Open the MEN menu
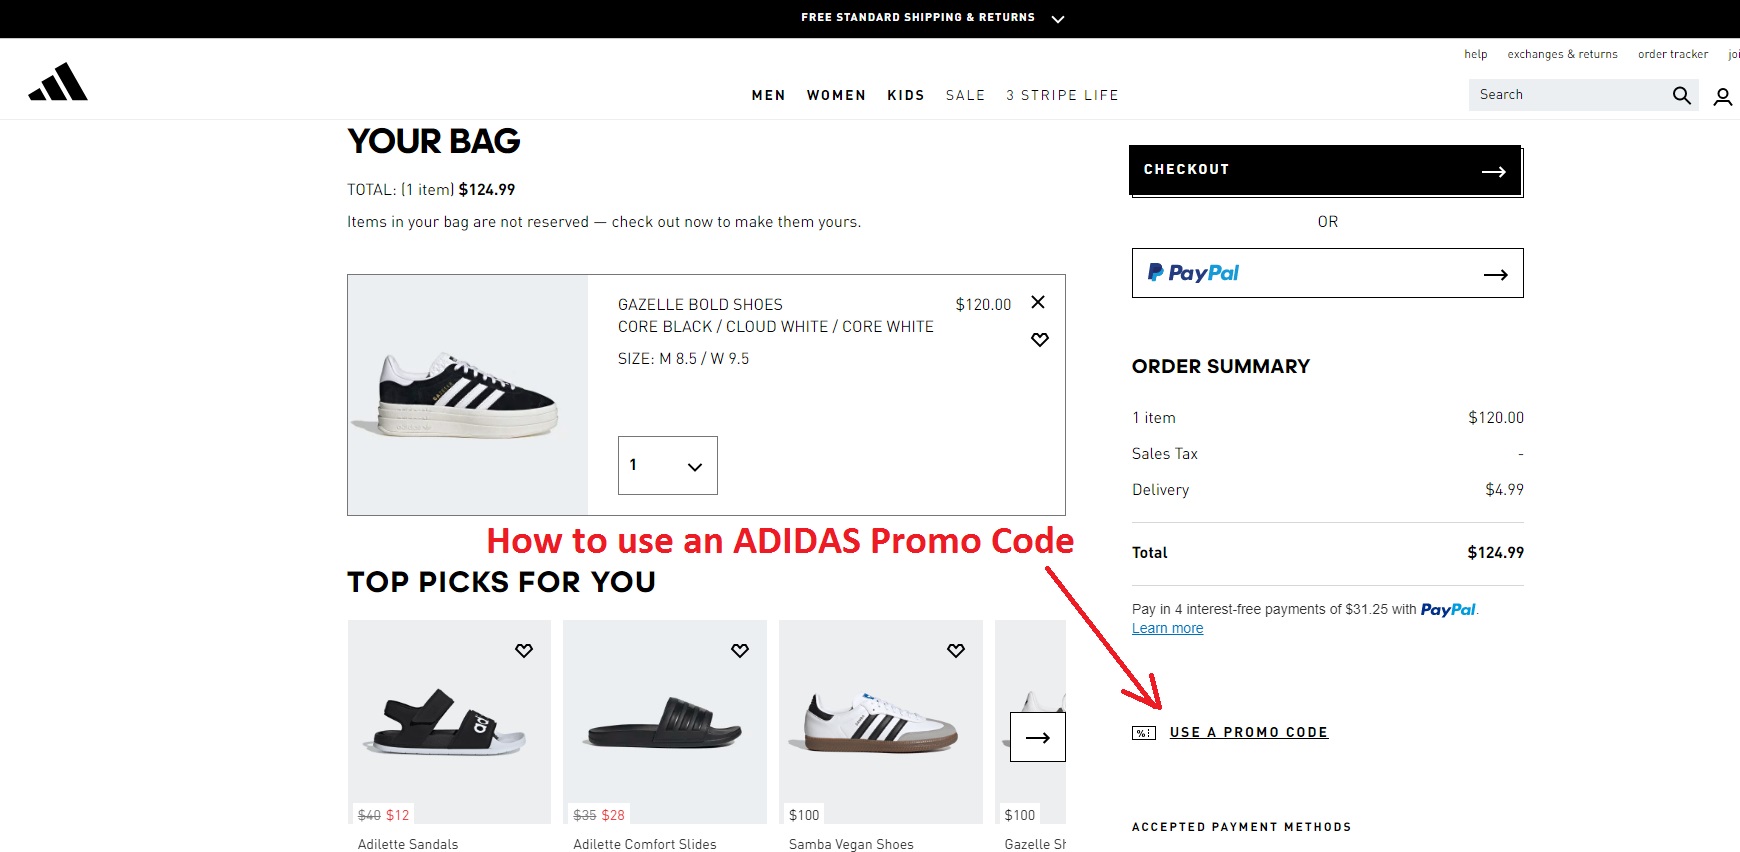This screenshot has width=1740, height=852. 768,95
